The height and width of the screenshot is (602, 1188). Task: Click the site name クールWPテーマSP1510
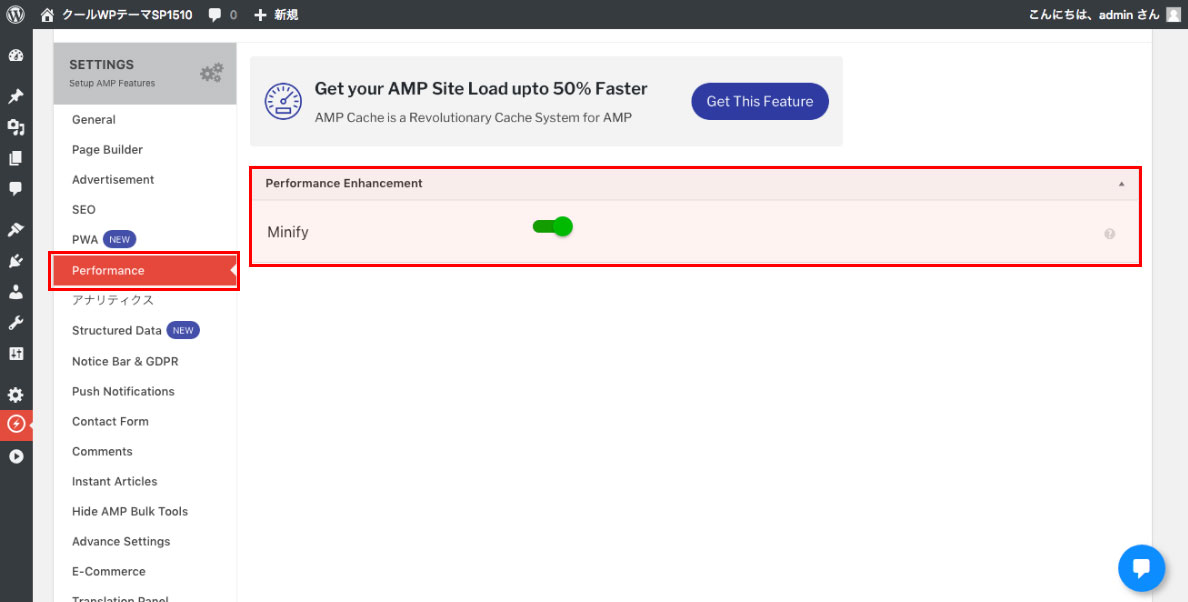[x=127, y=14]
